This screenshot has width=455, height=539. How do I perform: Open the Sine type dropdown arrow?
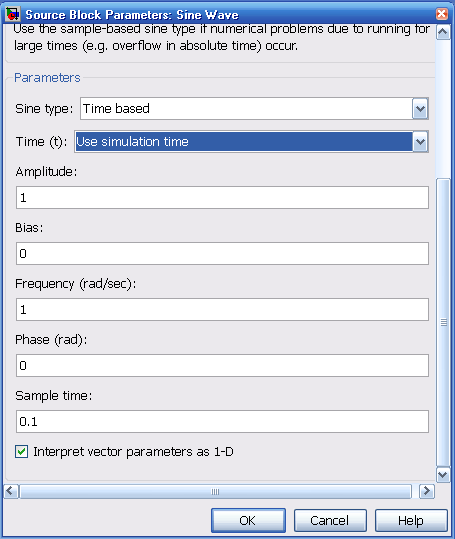coord(420,109)
